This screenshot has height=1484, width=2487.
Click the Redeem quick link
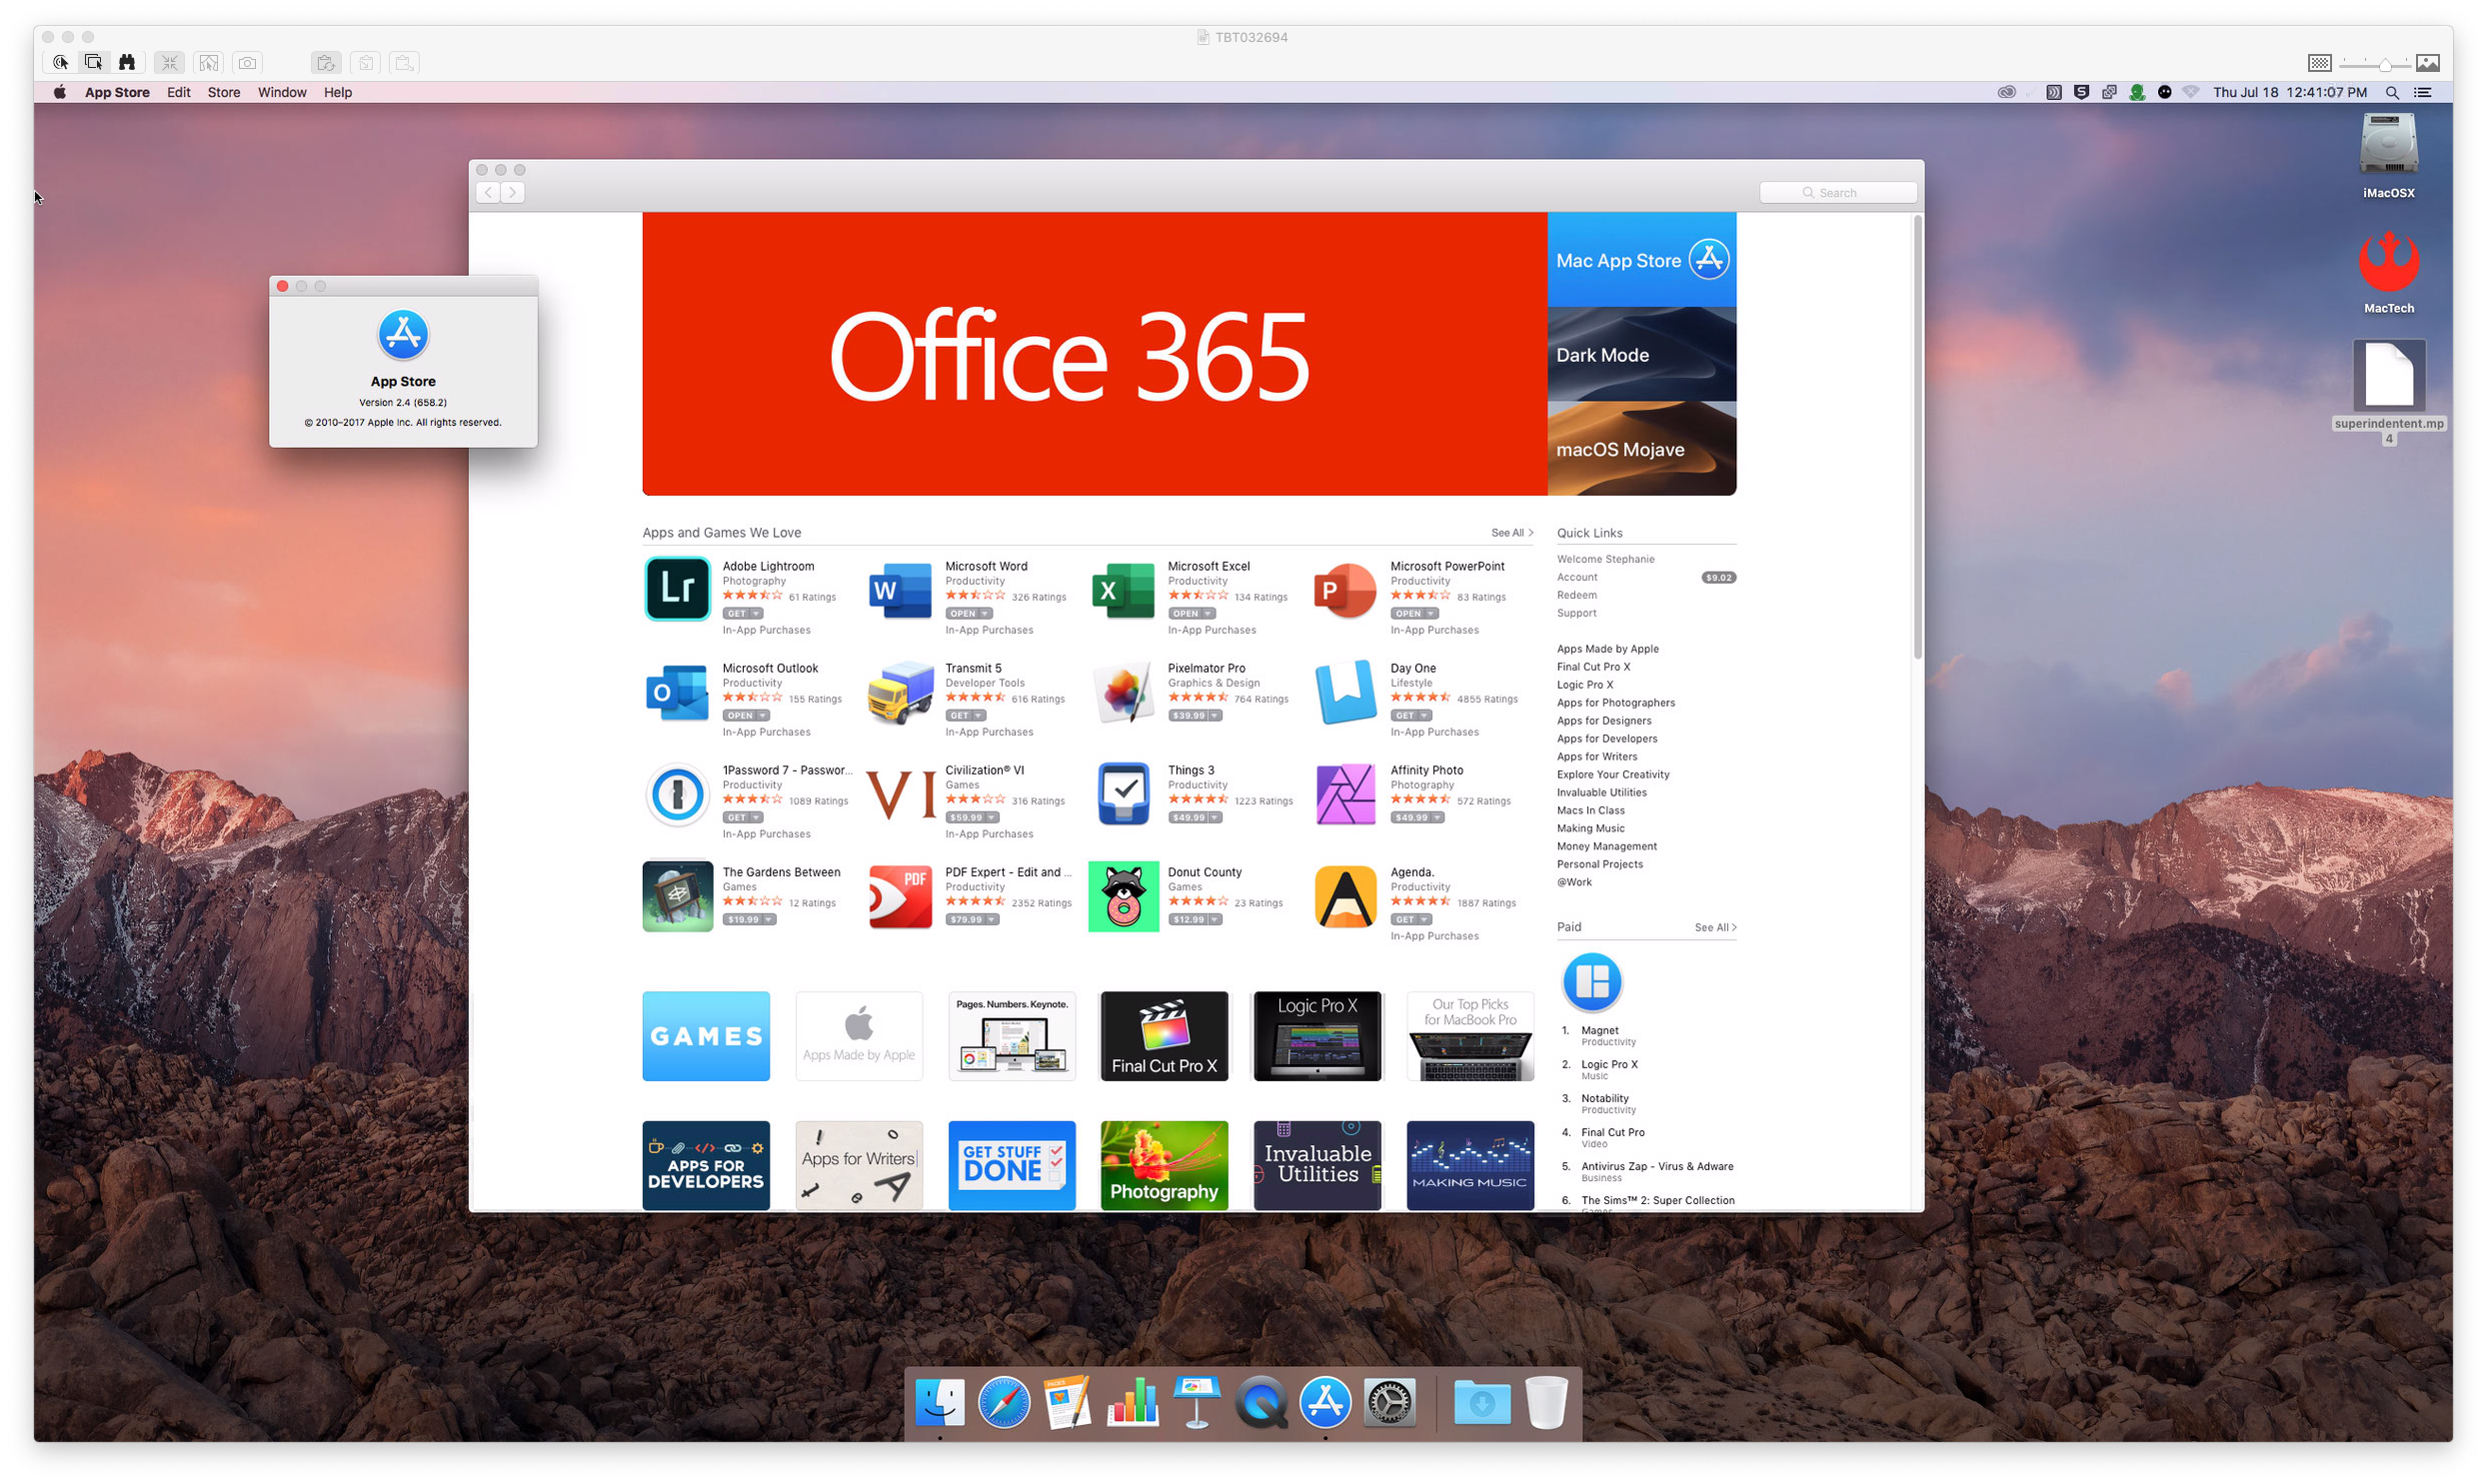[1576, 595]
